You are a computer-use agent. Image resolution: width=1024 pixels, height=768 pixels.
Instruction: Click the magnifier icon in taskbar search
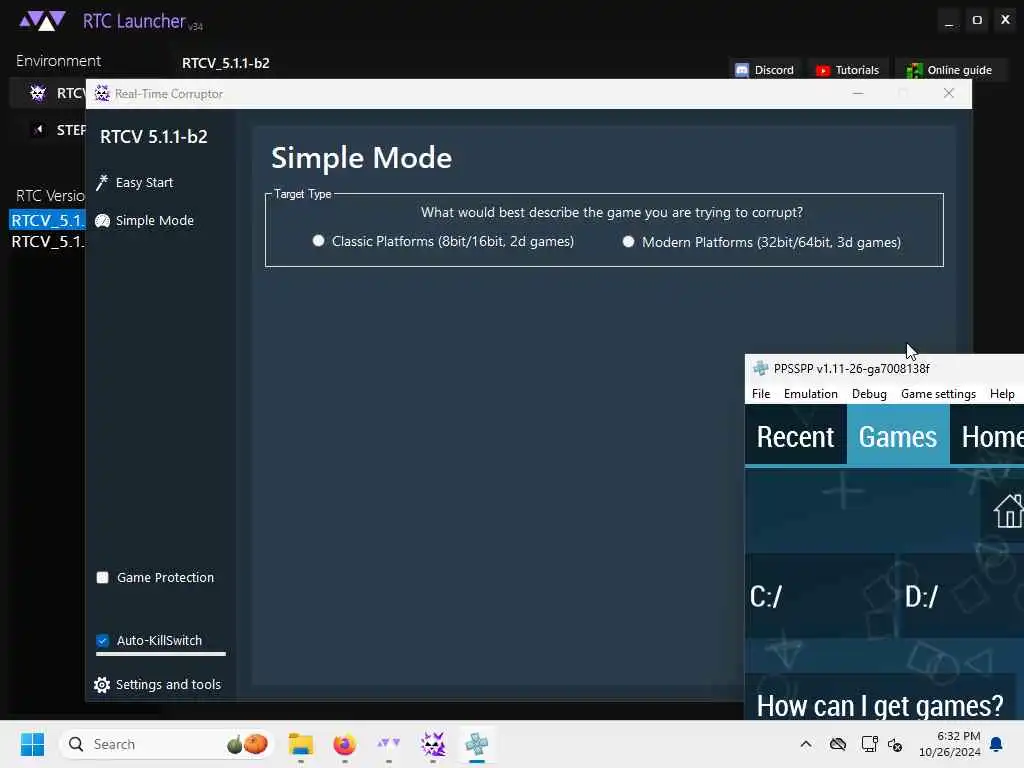(76, 744)
